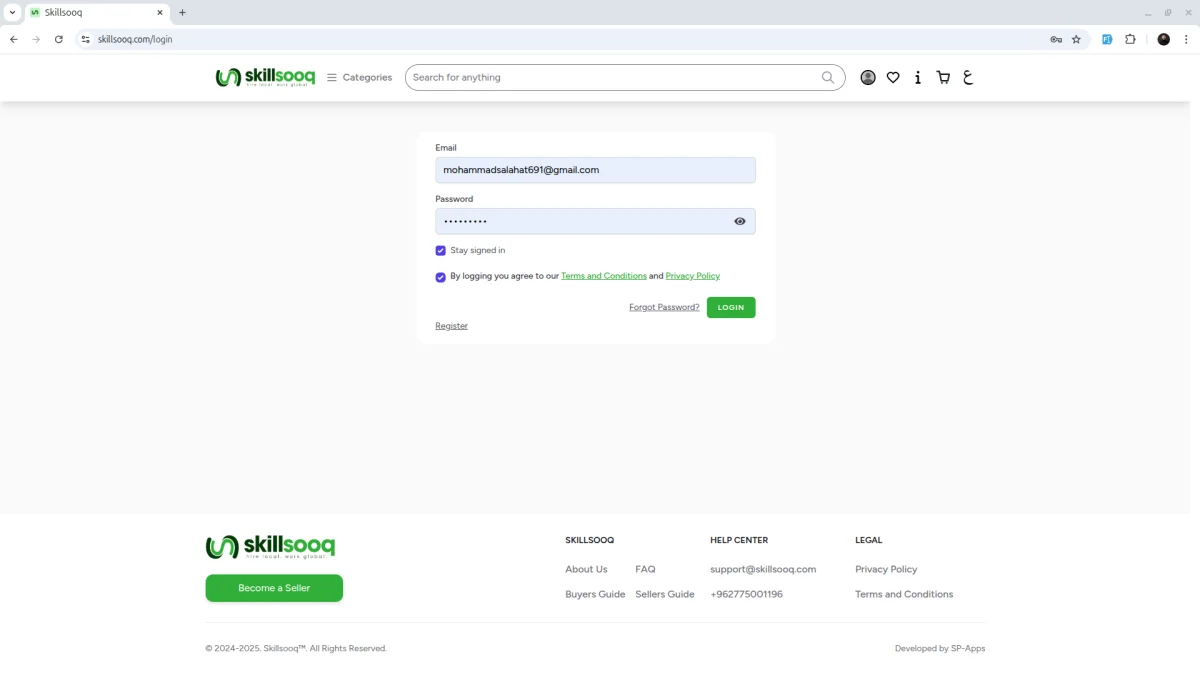The width and height of the screenshot is (1200, 675).
Task: Click the info icon in header
Action: tap(918, 77)
